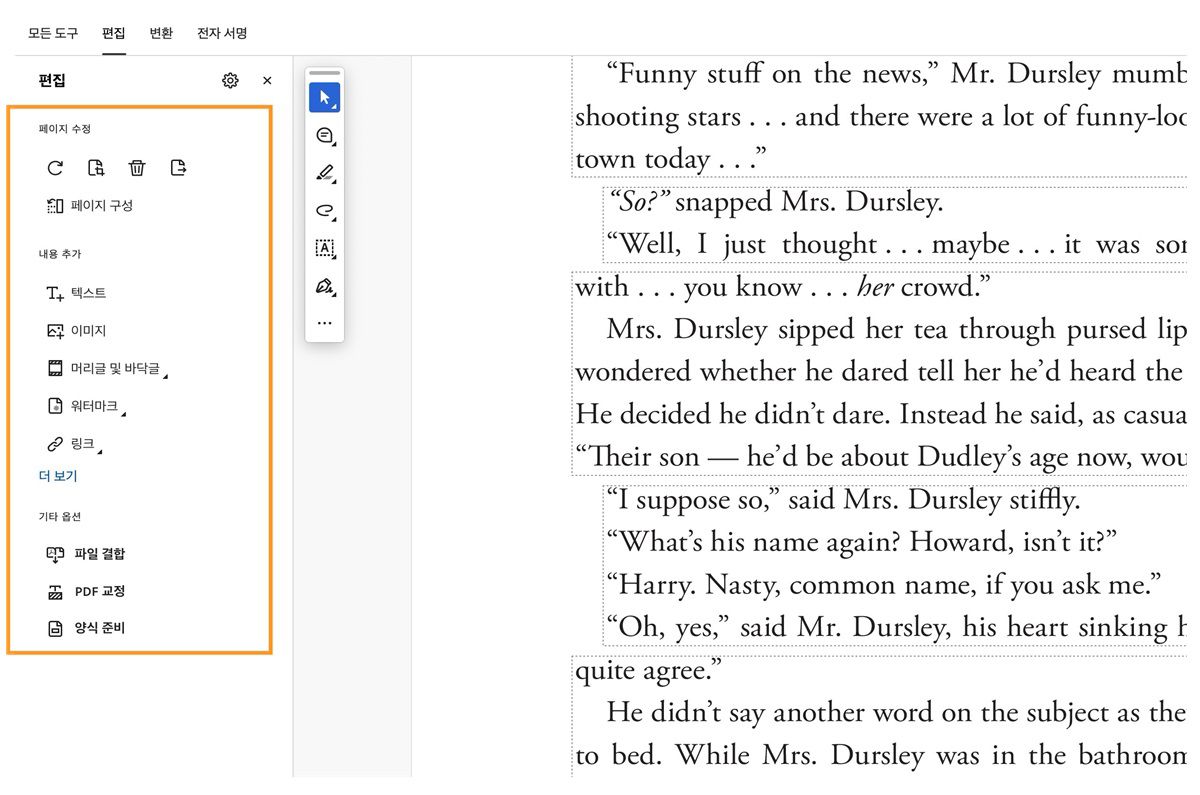Click the line "“I suppose so,” said Mrs. Dursley stiffly."

coord(843,500)
